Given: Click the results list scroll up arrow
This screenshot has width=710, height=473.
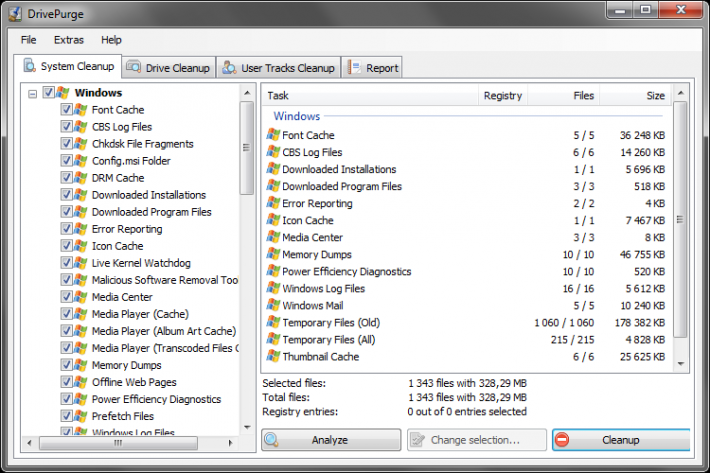Looking at the screenshot, I should click(681, 93).
